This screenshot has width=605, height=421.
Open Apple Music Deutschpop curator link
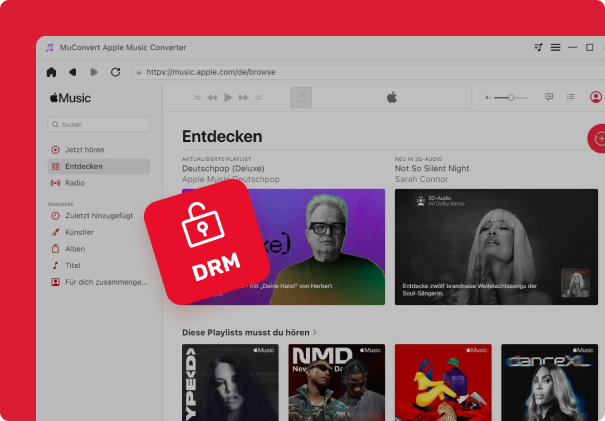[x=231, y=179]
